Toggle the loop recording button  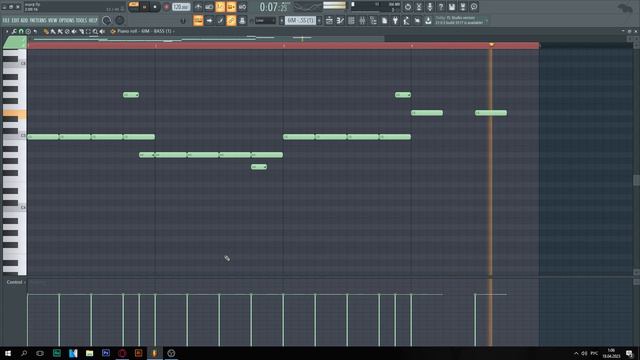coord(242,7)
